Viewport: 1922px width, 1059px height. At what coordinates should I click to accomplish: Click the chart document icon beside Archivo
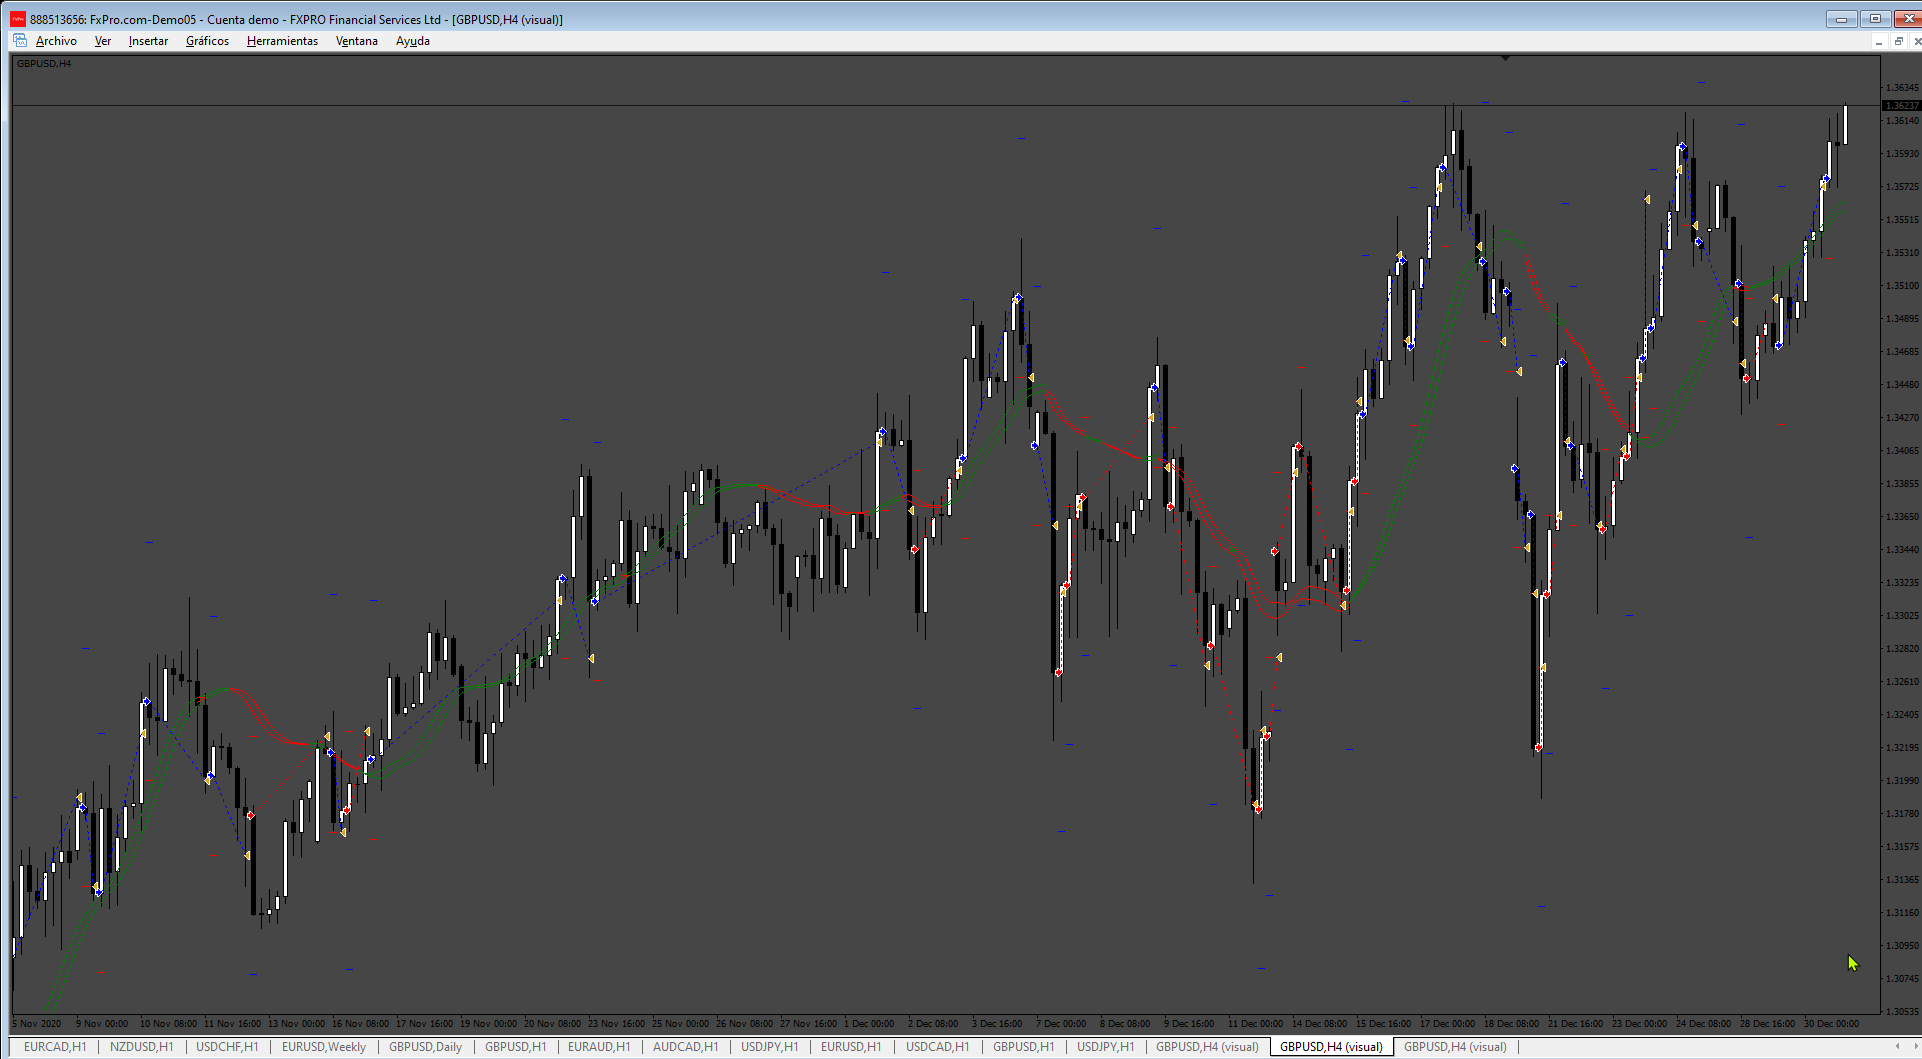click(20, 41)
